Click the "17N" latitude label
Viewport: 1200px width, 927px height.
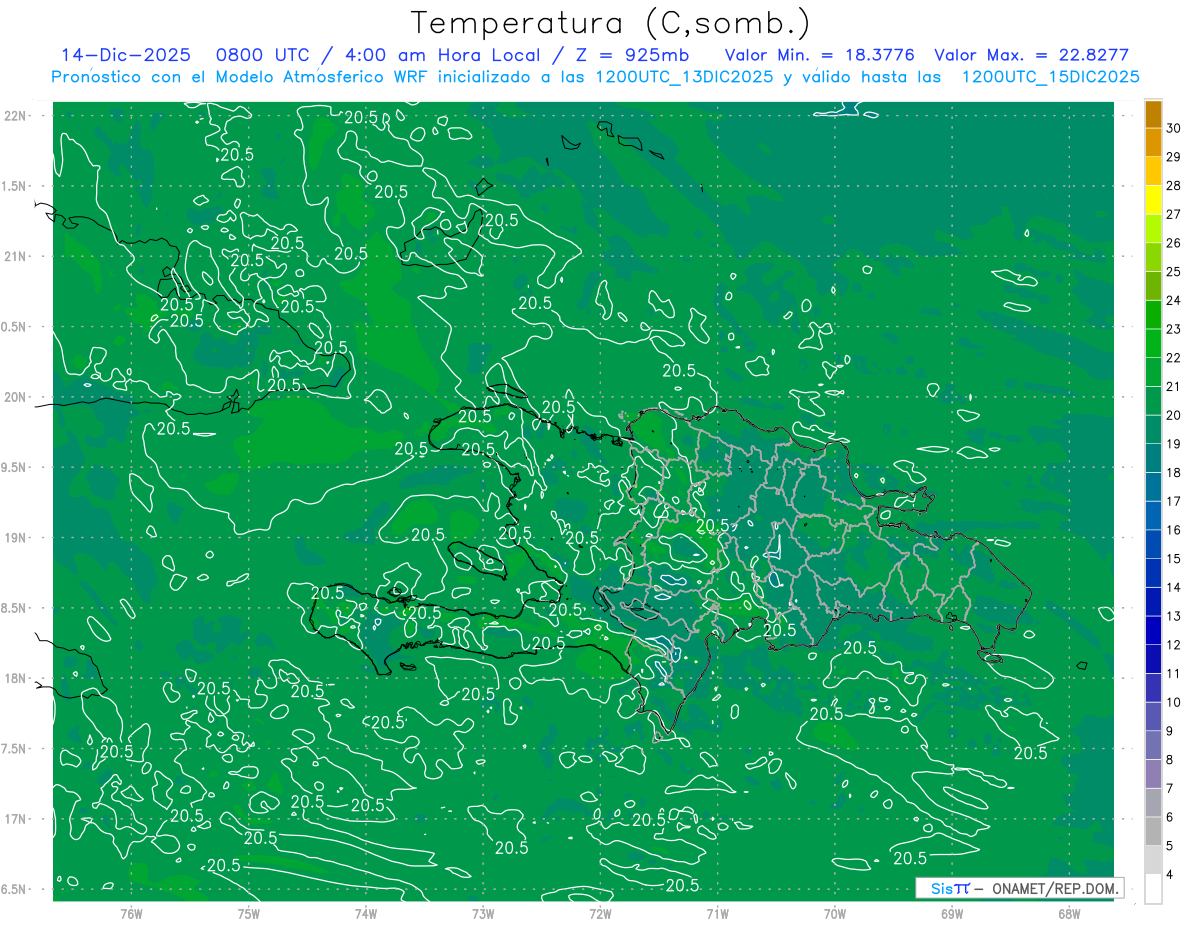tap(15, 819)
